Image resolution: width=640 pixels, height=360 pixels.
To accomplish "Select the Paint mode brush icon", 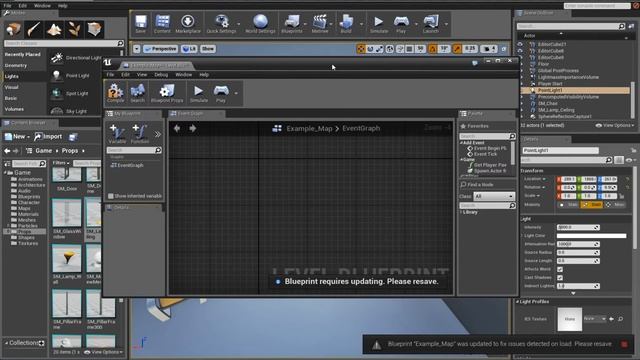I will [33, 29].
